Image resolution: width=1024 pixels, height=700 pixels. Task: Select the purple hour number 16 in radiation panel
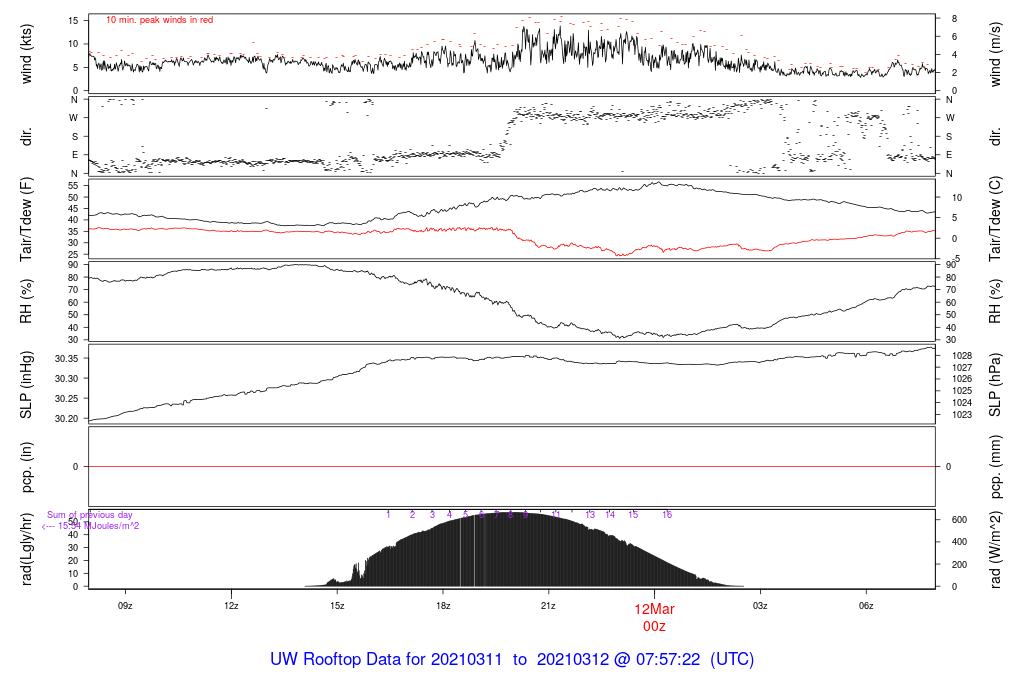click(667, 514)
